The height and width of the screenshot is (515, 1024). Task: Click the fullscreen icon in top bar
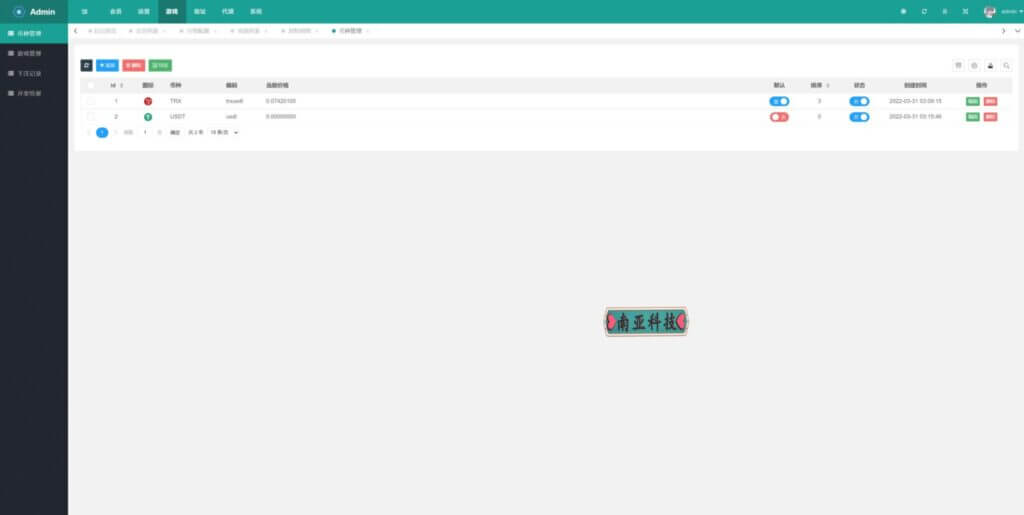tap(965, 12)
